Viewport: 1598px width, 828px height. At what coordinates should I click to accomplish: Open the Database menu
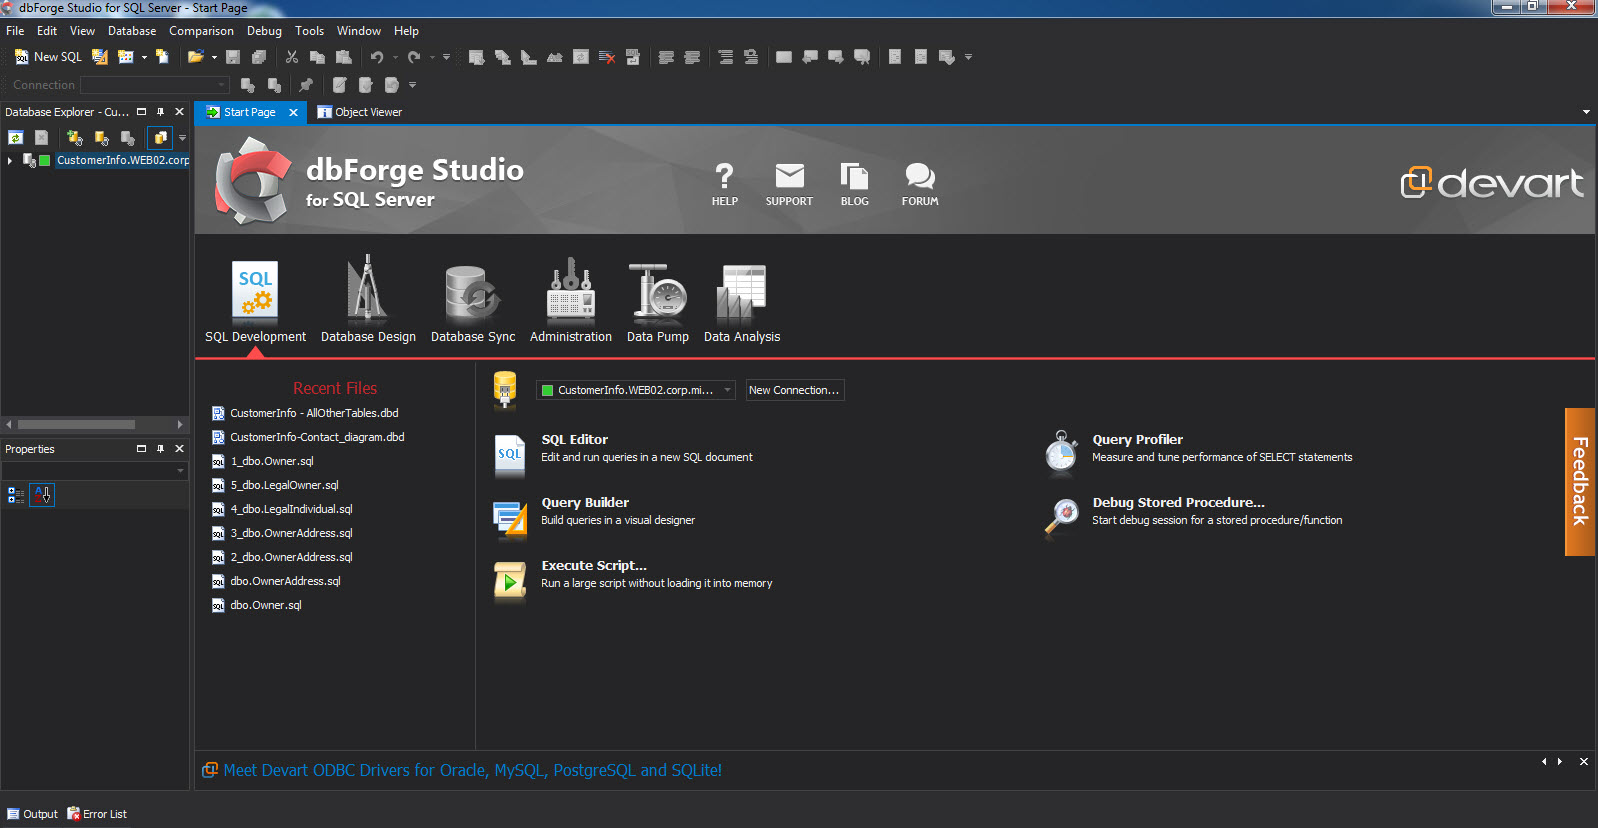132,31
